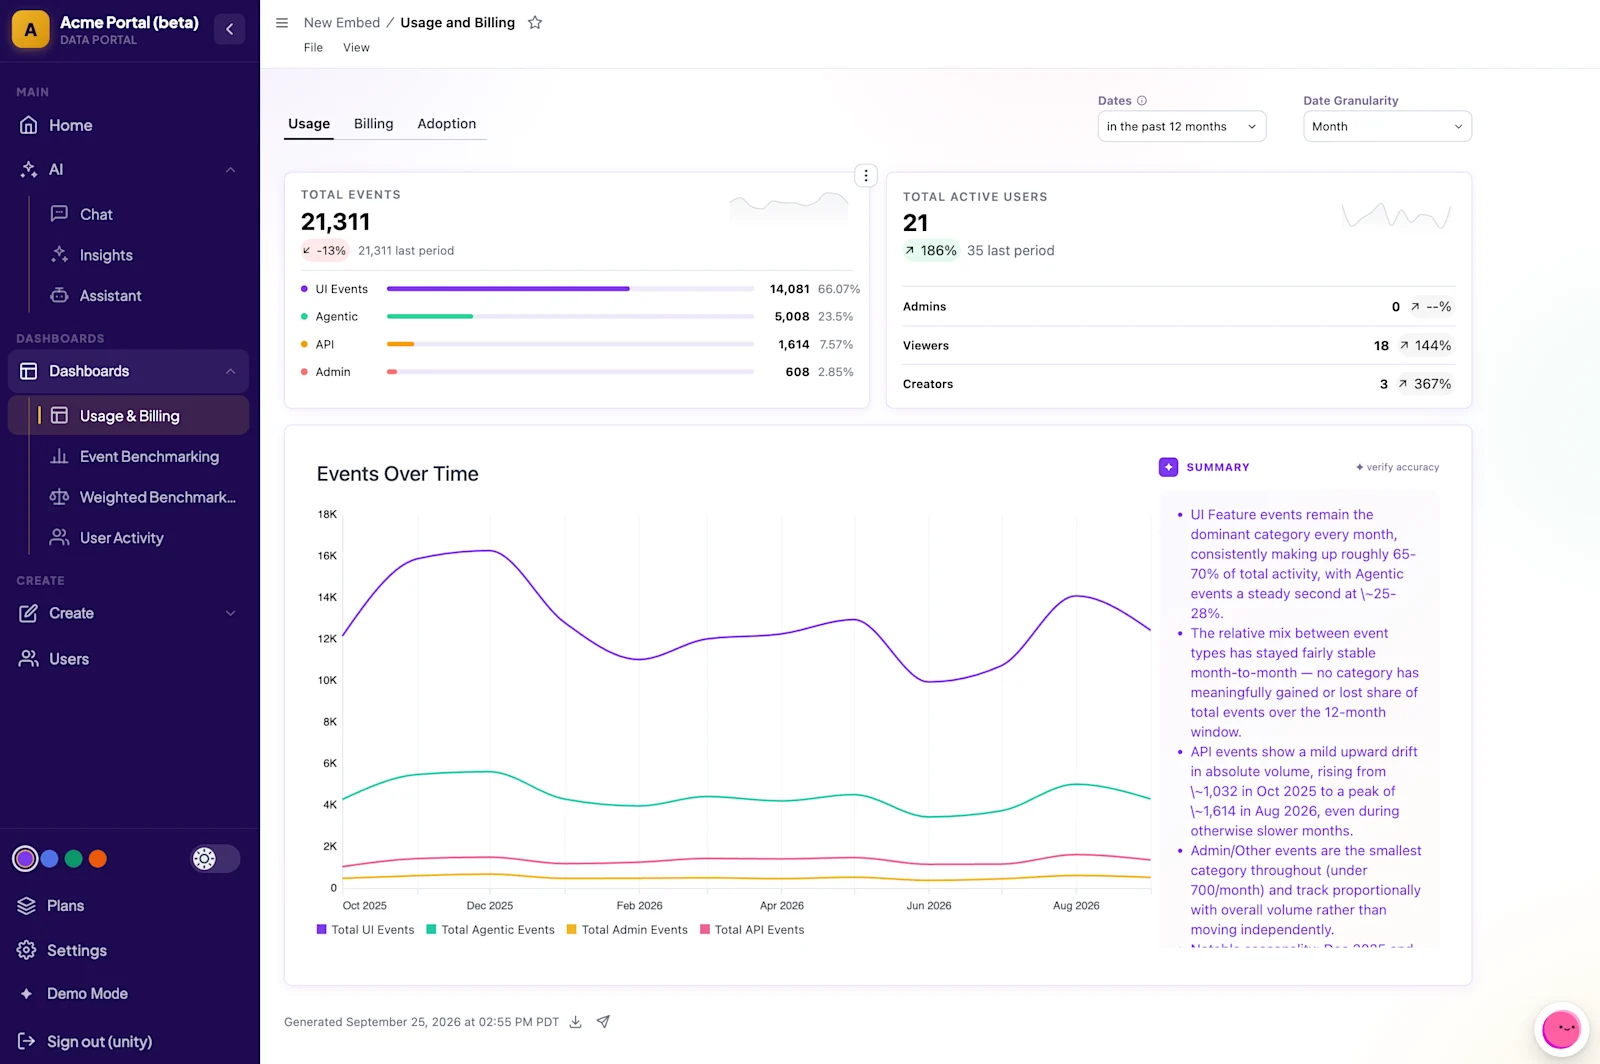Toggle Total API Events legend series
Screen dimensions: 1600x1064
point(752,930)
